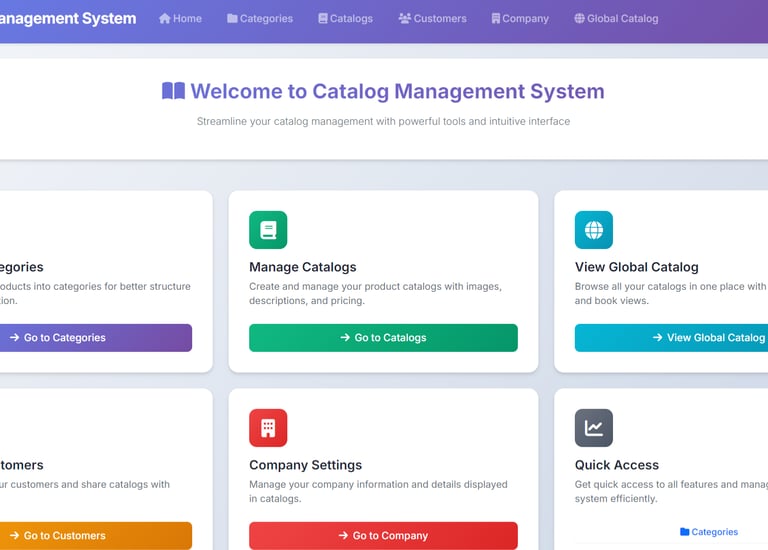Viewport: 768px width, 550px height.
Task: Click the Company Settings card title
Action: coord(306,465)
